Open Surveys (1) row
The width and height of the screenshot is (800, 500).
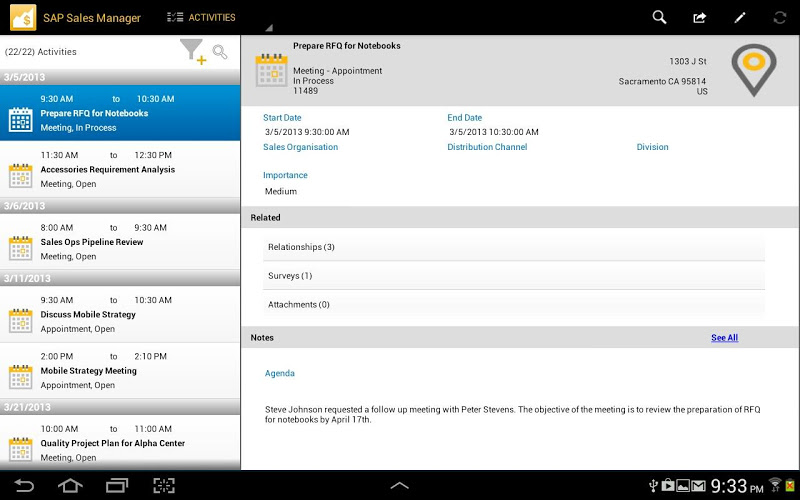click(x=514, y=276)
